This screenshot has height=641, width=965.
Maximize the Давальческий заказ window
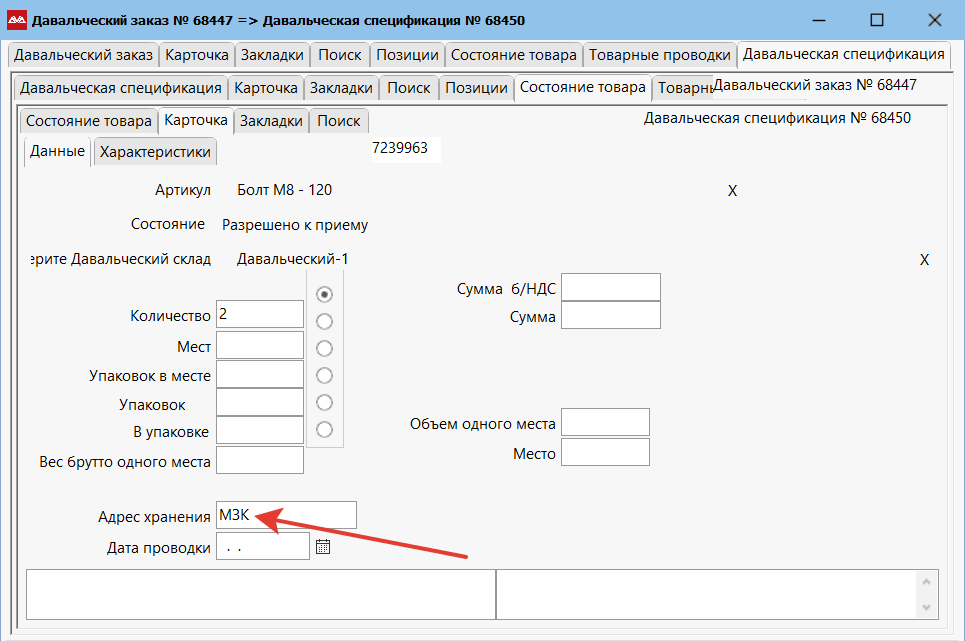[876, 20]
